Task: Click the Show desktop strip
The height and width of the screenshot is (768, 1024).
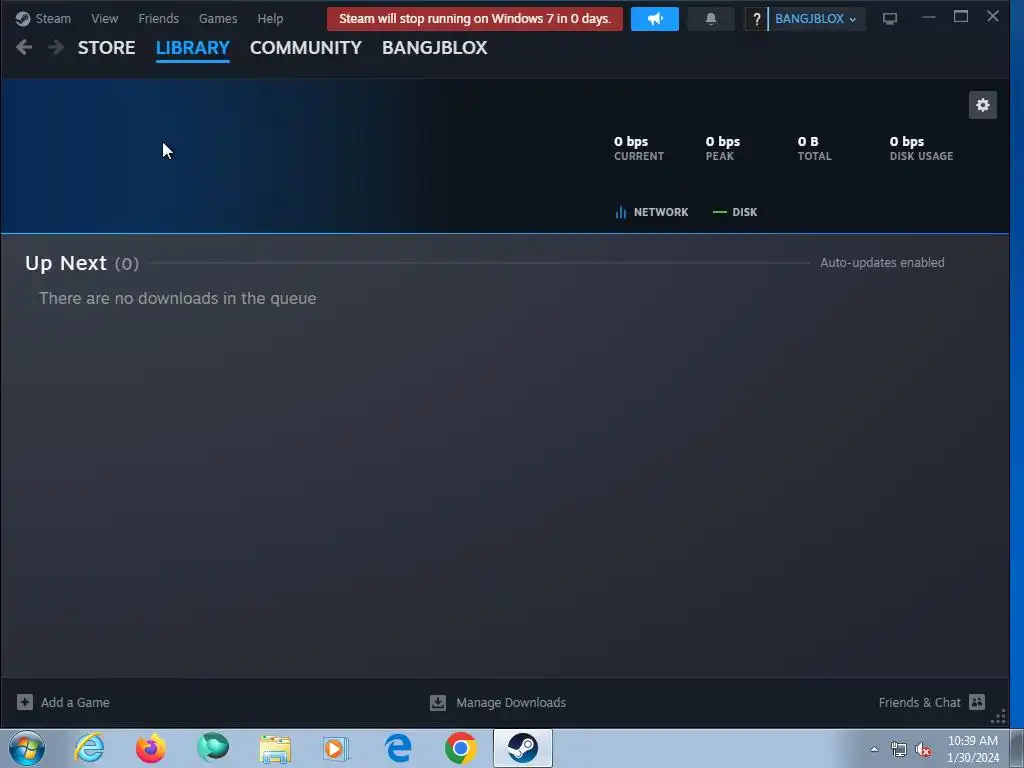Action: (x=1017, y=748)
